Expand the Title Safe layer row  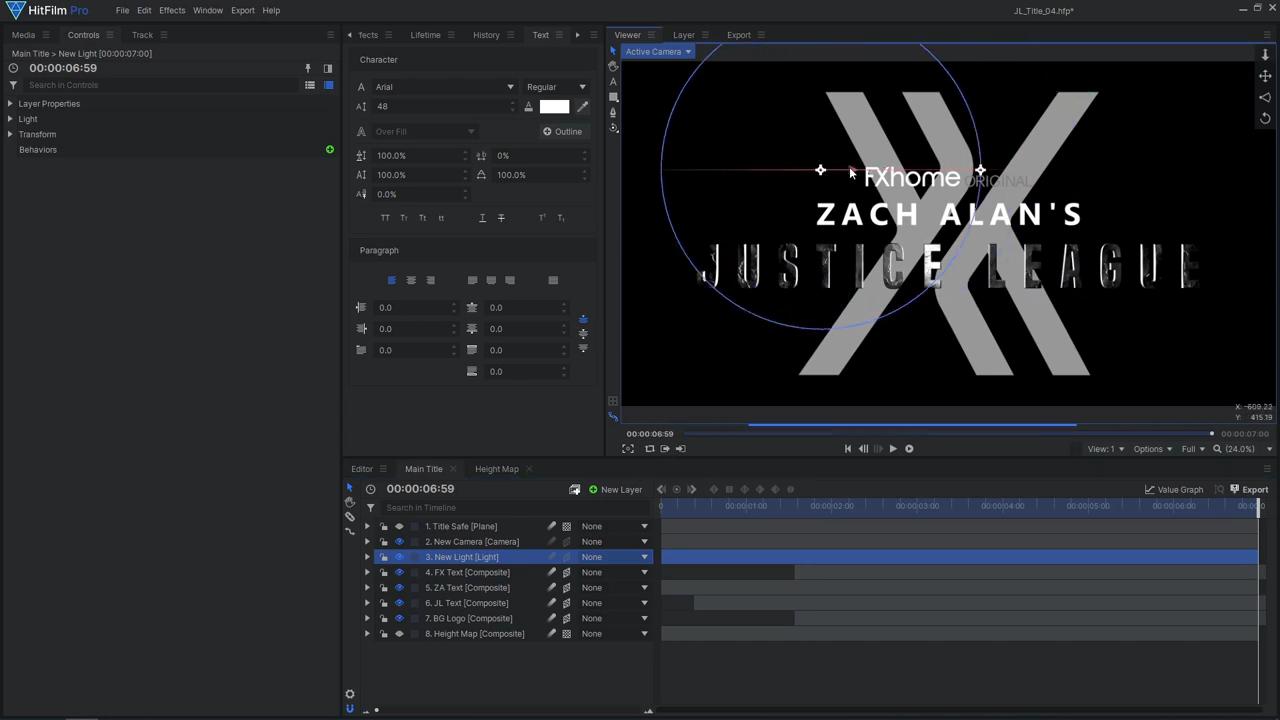pos(367,527)
